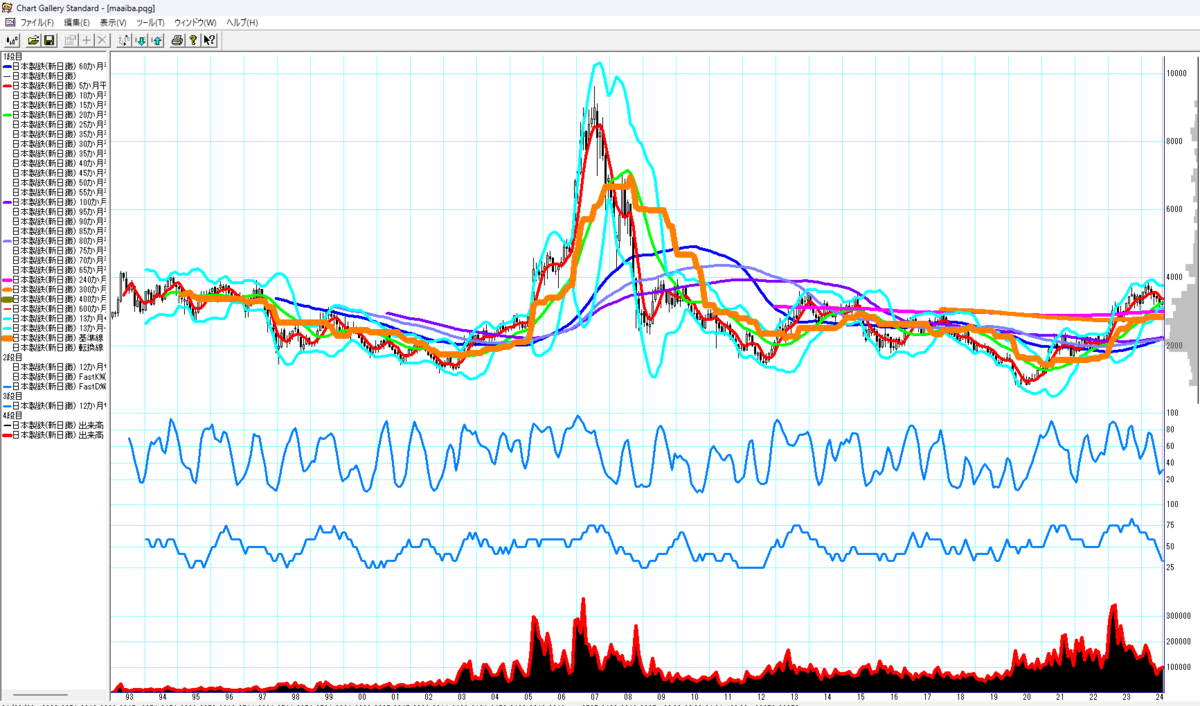Open the ウィンドウ(W) menu
Viewport: 1200px width, 706px height.
tap(196, 22)
